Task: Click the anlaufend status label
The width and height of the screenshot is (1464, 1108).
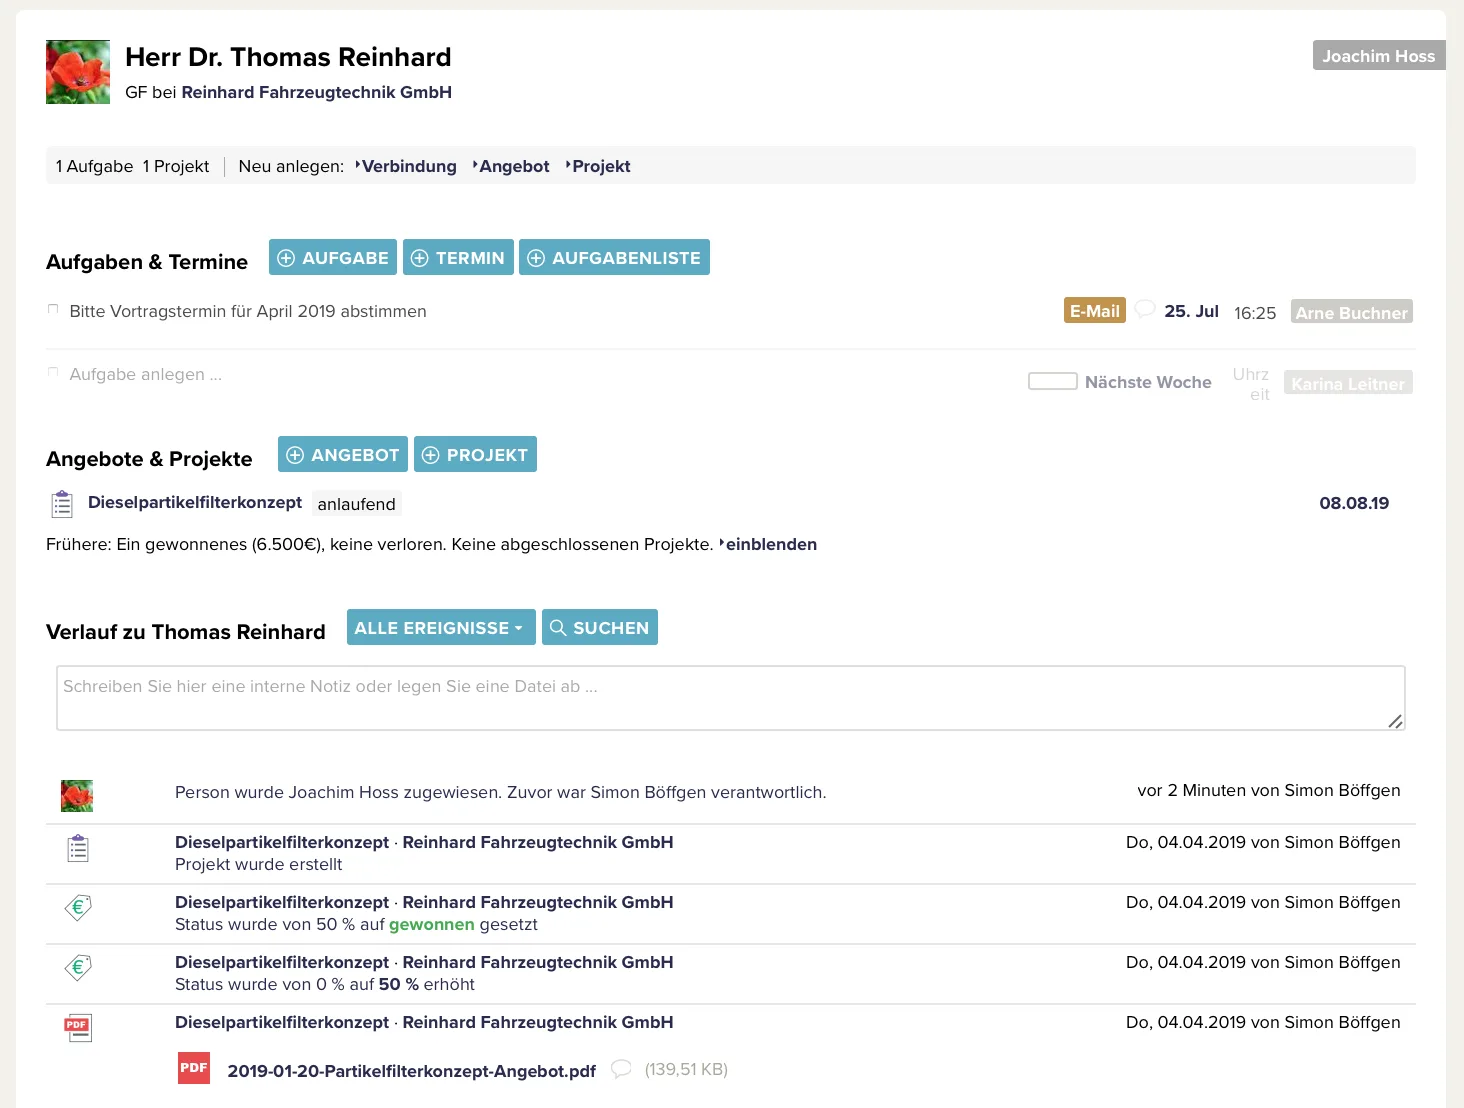Action: tap(357, 504)
